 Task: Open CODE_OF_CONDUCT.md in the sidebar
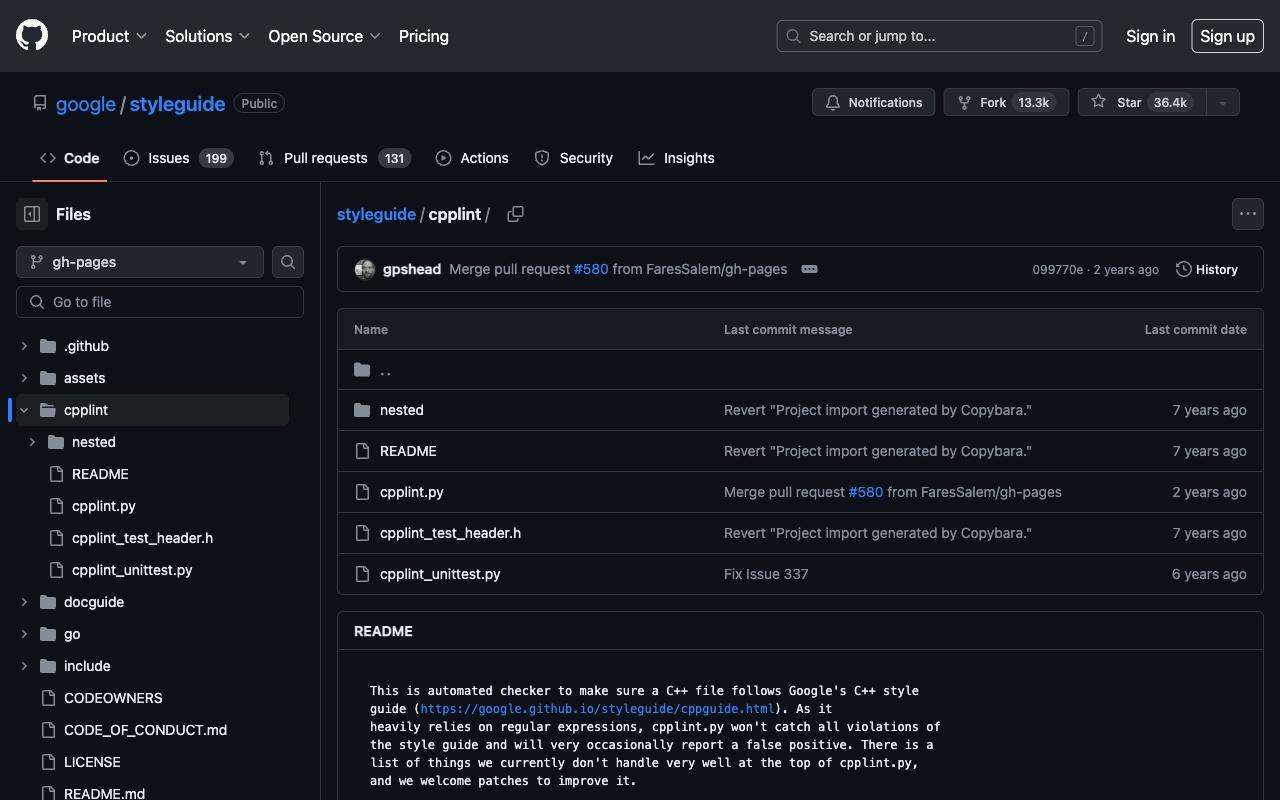pos(145,730)
